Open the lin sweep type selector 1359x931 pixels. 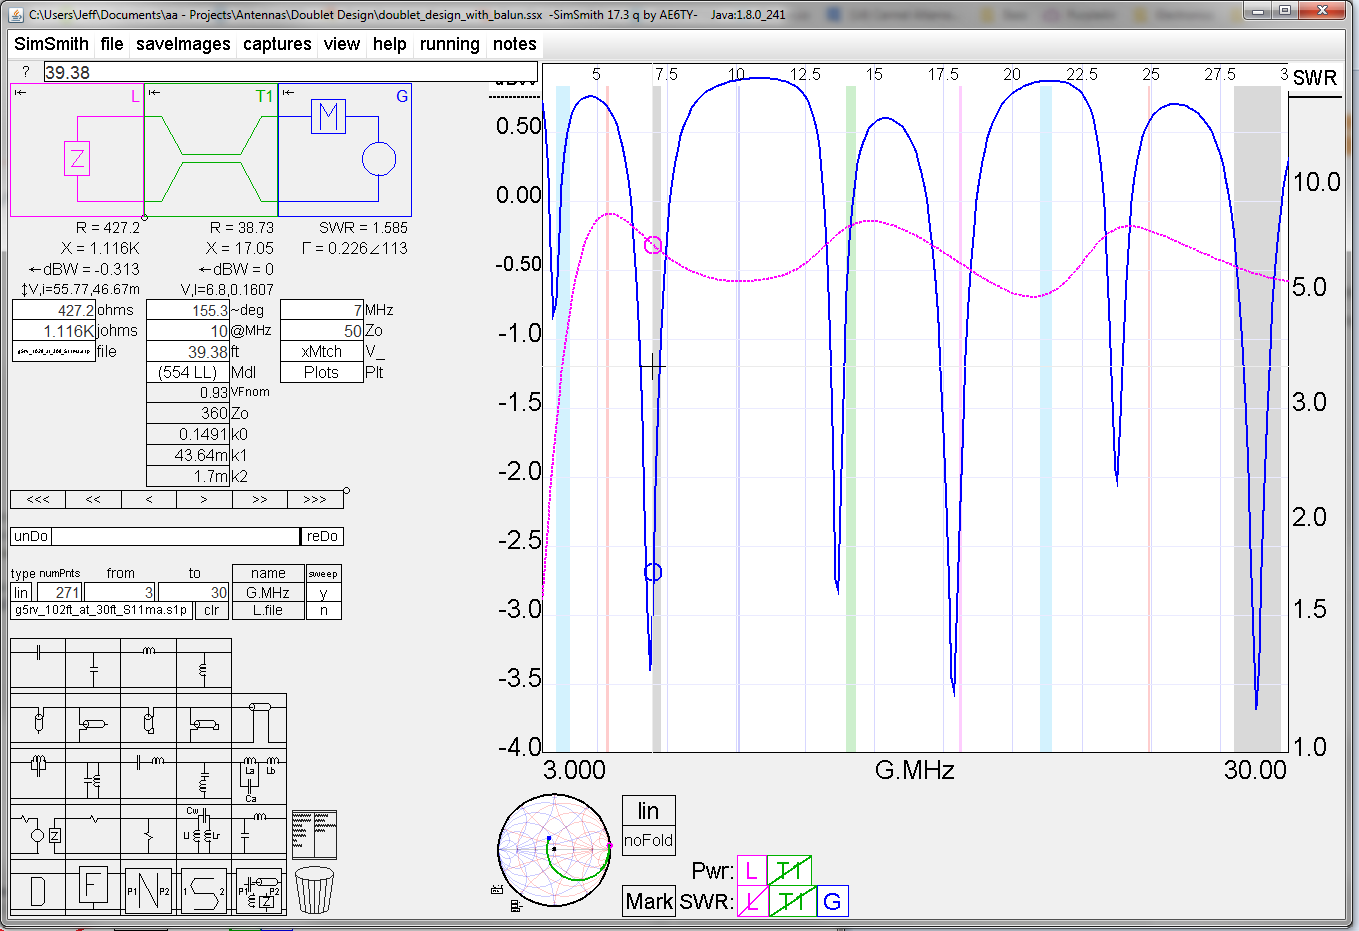coord(22,592)
